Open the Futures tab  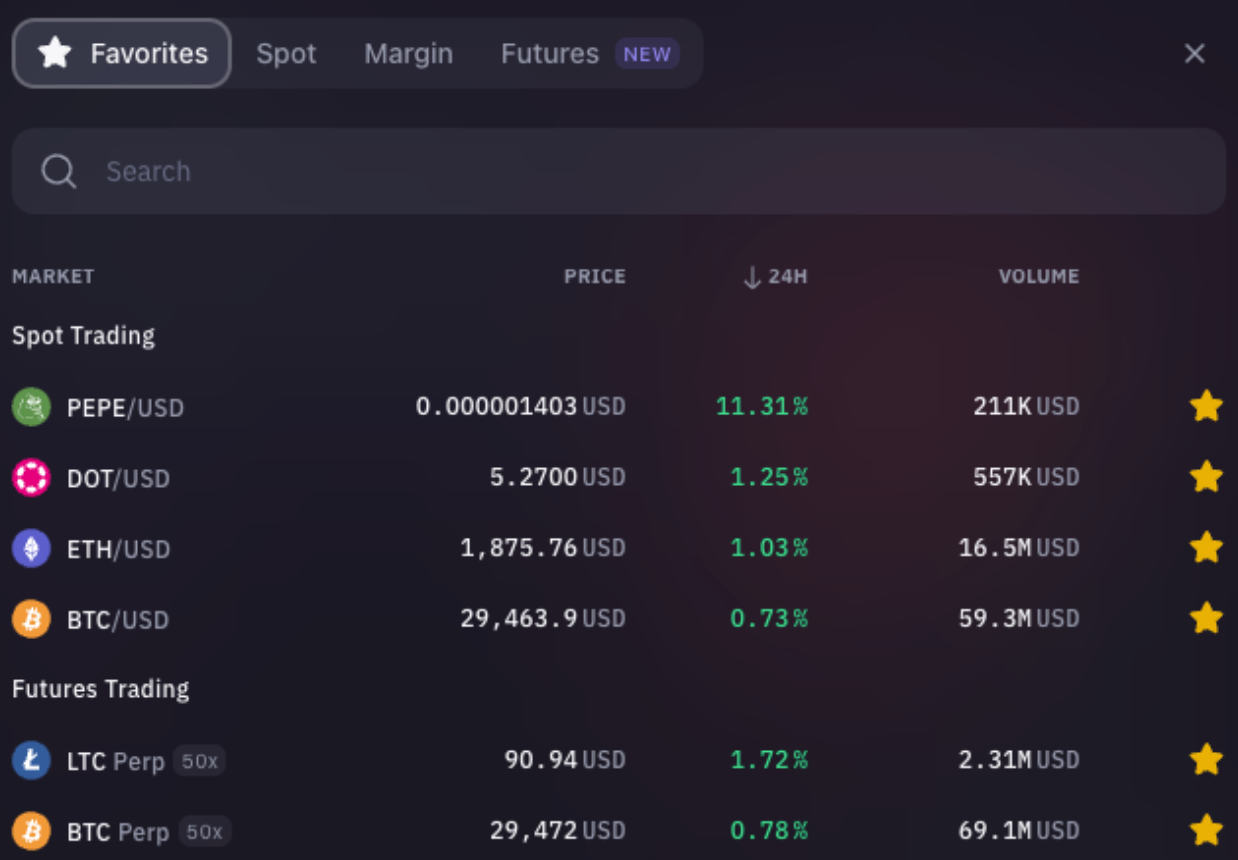pos(549,53)
